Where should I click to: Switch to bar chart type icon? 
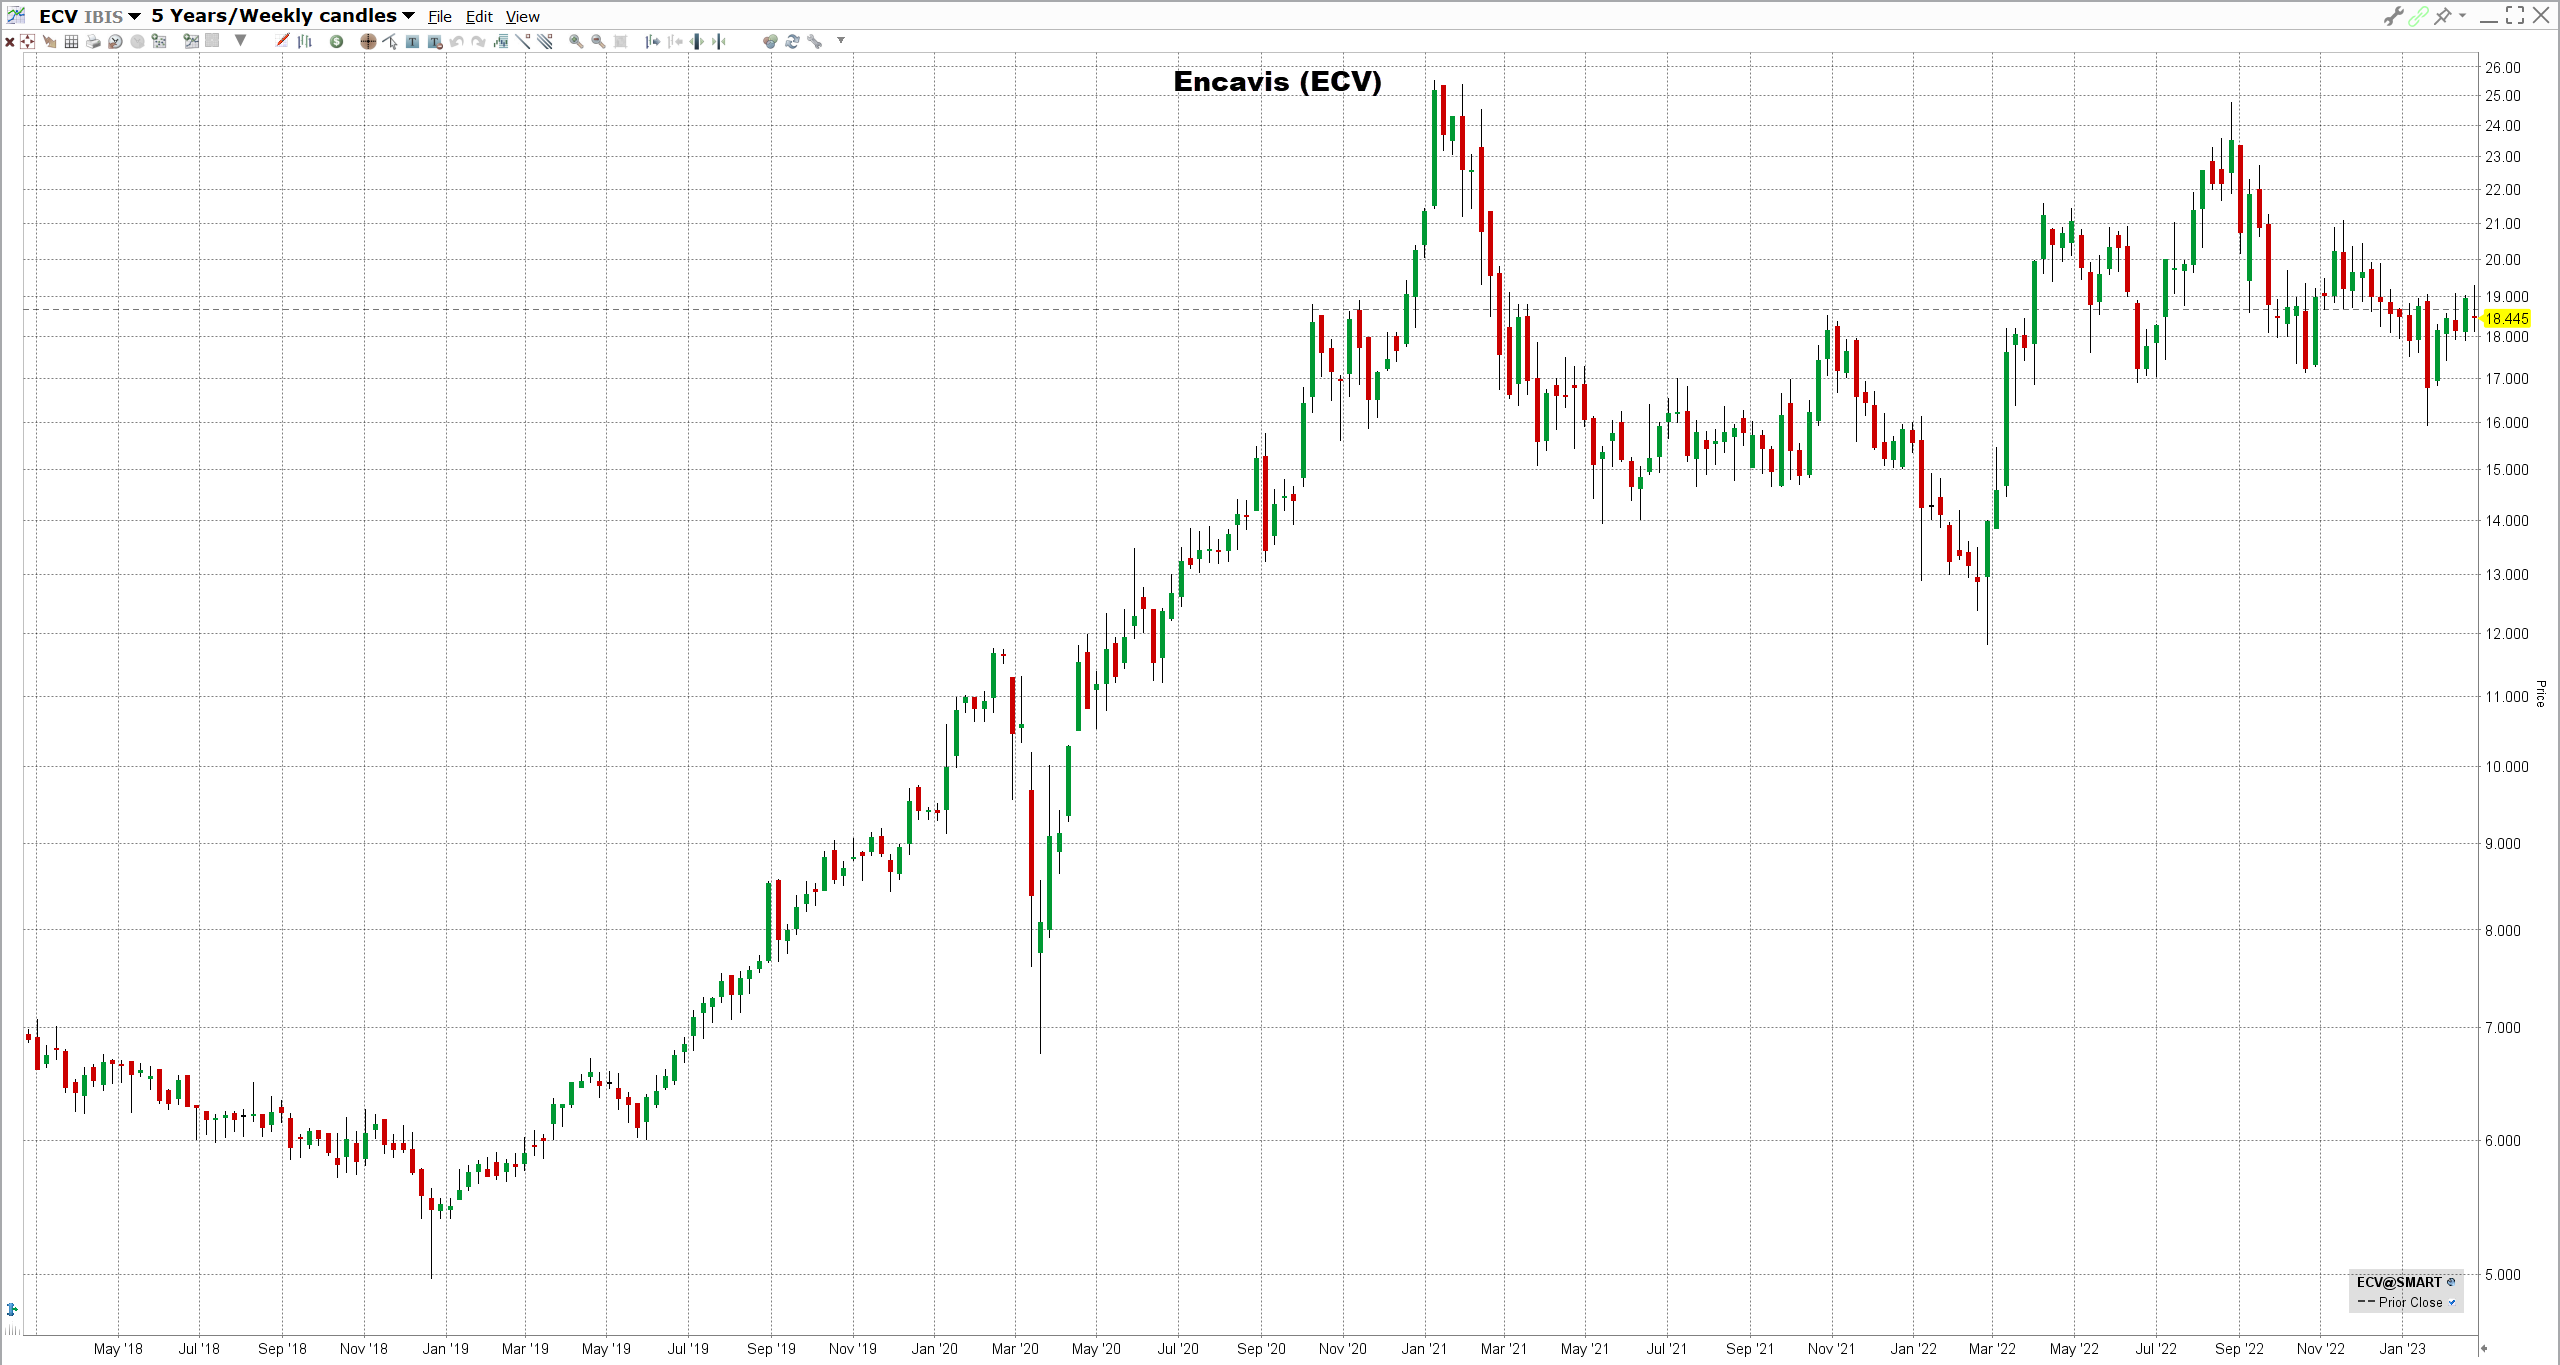[305, 41]
